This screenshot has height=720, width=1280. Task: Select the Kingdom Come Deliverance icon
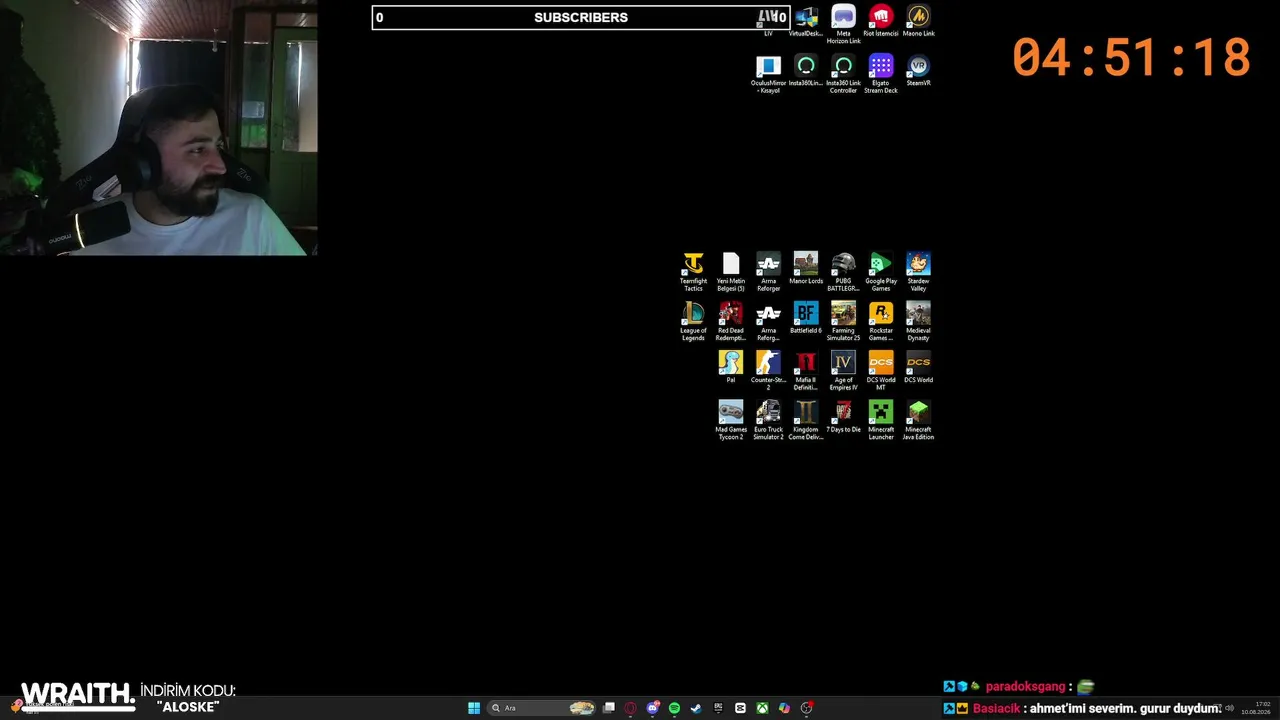[x=806, y=420]
